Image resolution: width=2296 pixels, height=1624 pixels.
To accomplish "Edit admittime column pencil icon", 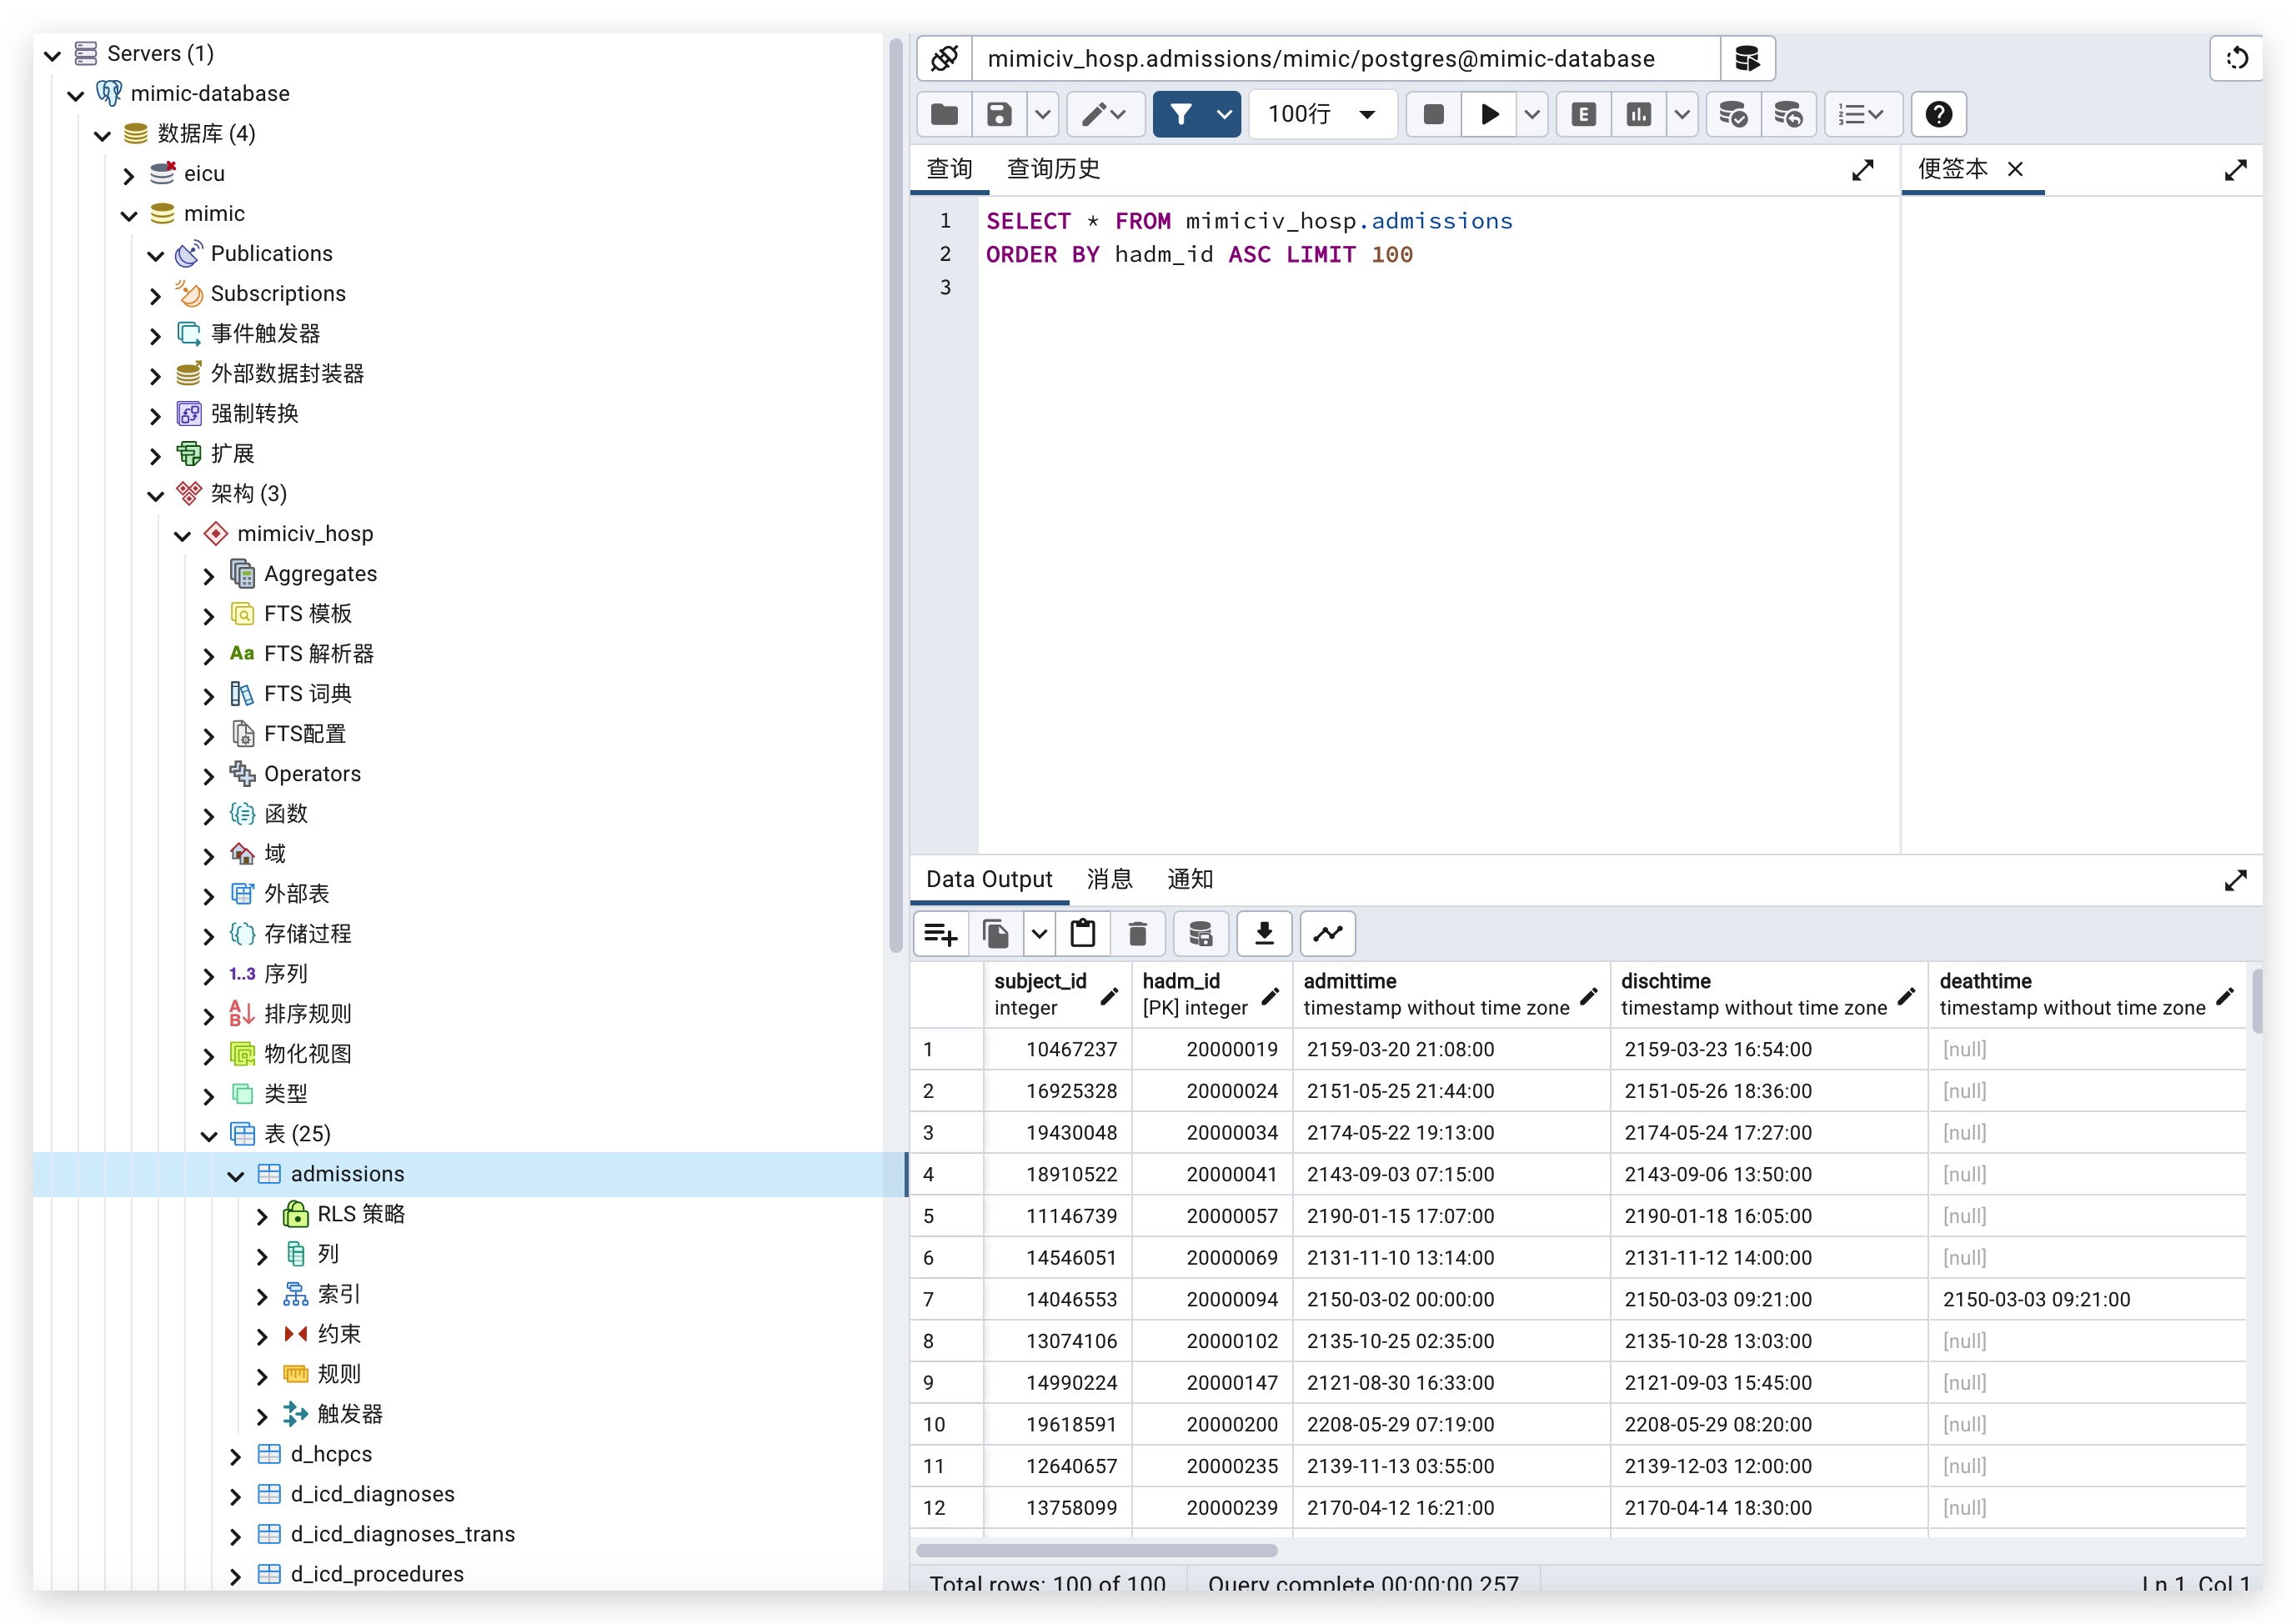I will pyautogui.click(x=1589, y=996).
